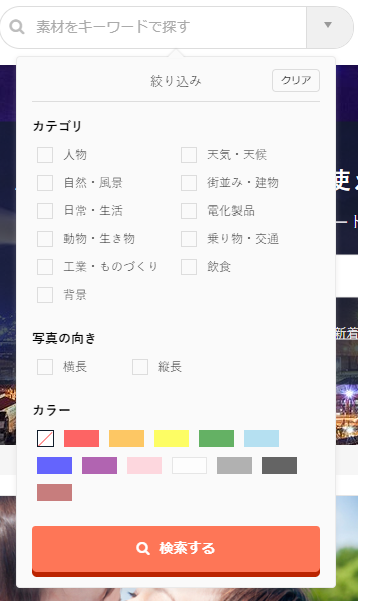Click the orange 検索する button
The height and width of the screenshot is (601, 365).
[x=176, y=551]
